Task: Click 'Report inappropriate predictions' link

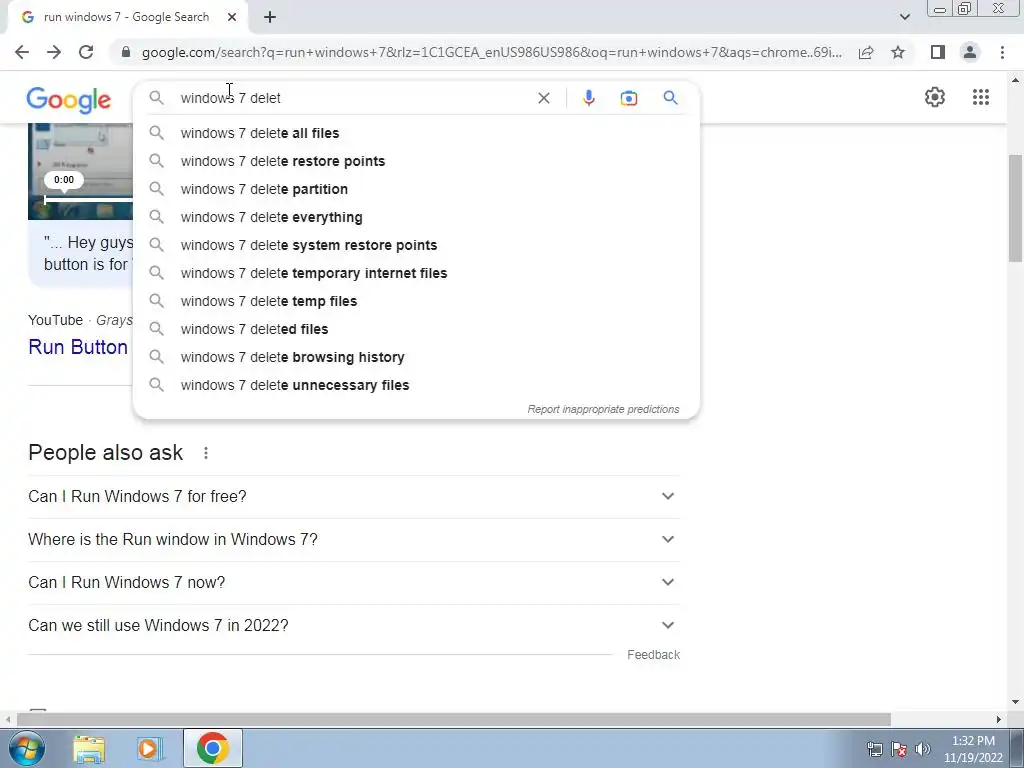Action: pos(603,409)
